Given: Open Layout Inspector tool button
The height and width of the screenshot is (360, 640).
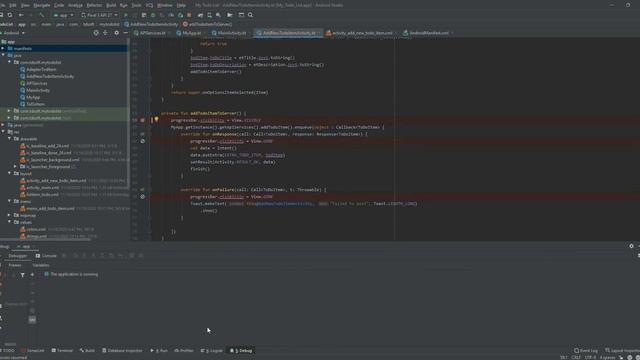Looking at the screenshot, I should [622, 351].
